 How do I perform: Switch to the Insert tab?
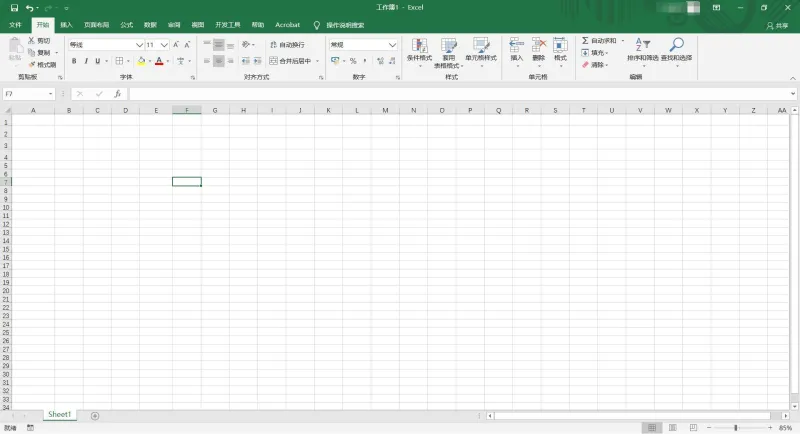66,25
